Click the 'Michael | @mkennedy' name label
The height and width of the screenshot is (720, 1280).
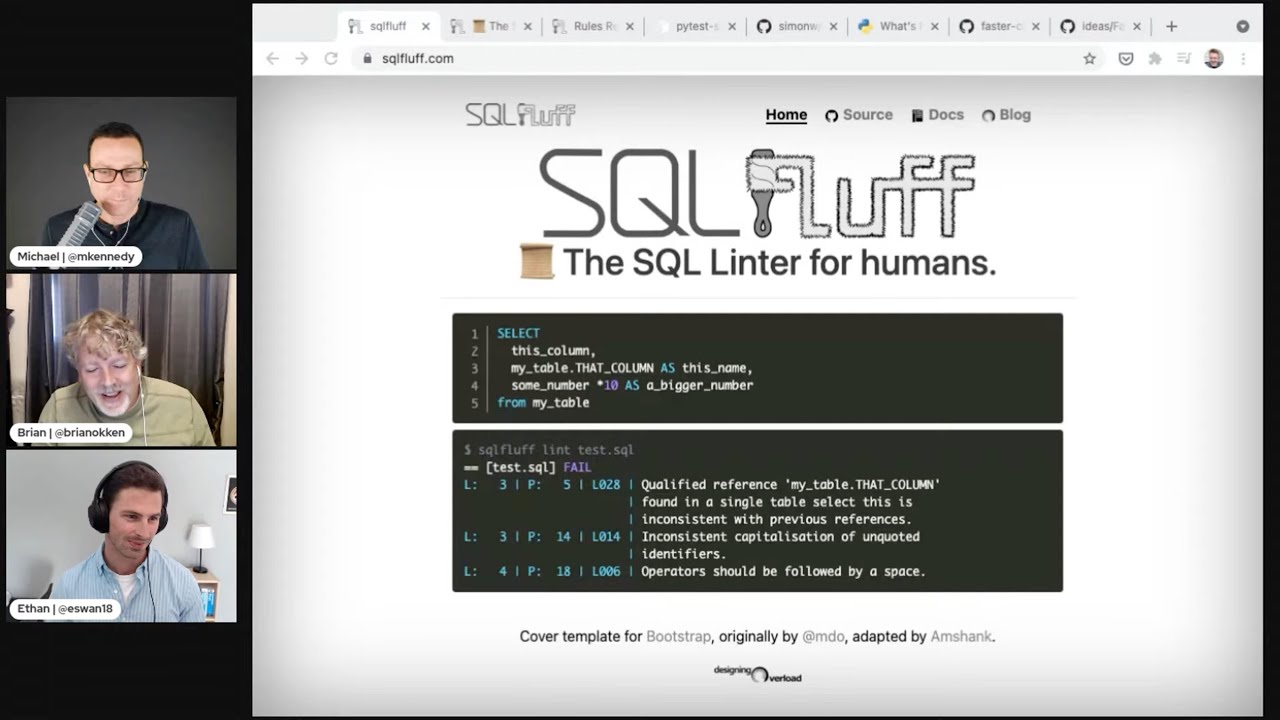coord(75,257)
